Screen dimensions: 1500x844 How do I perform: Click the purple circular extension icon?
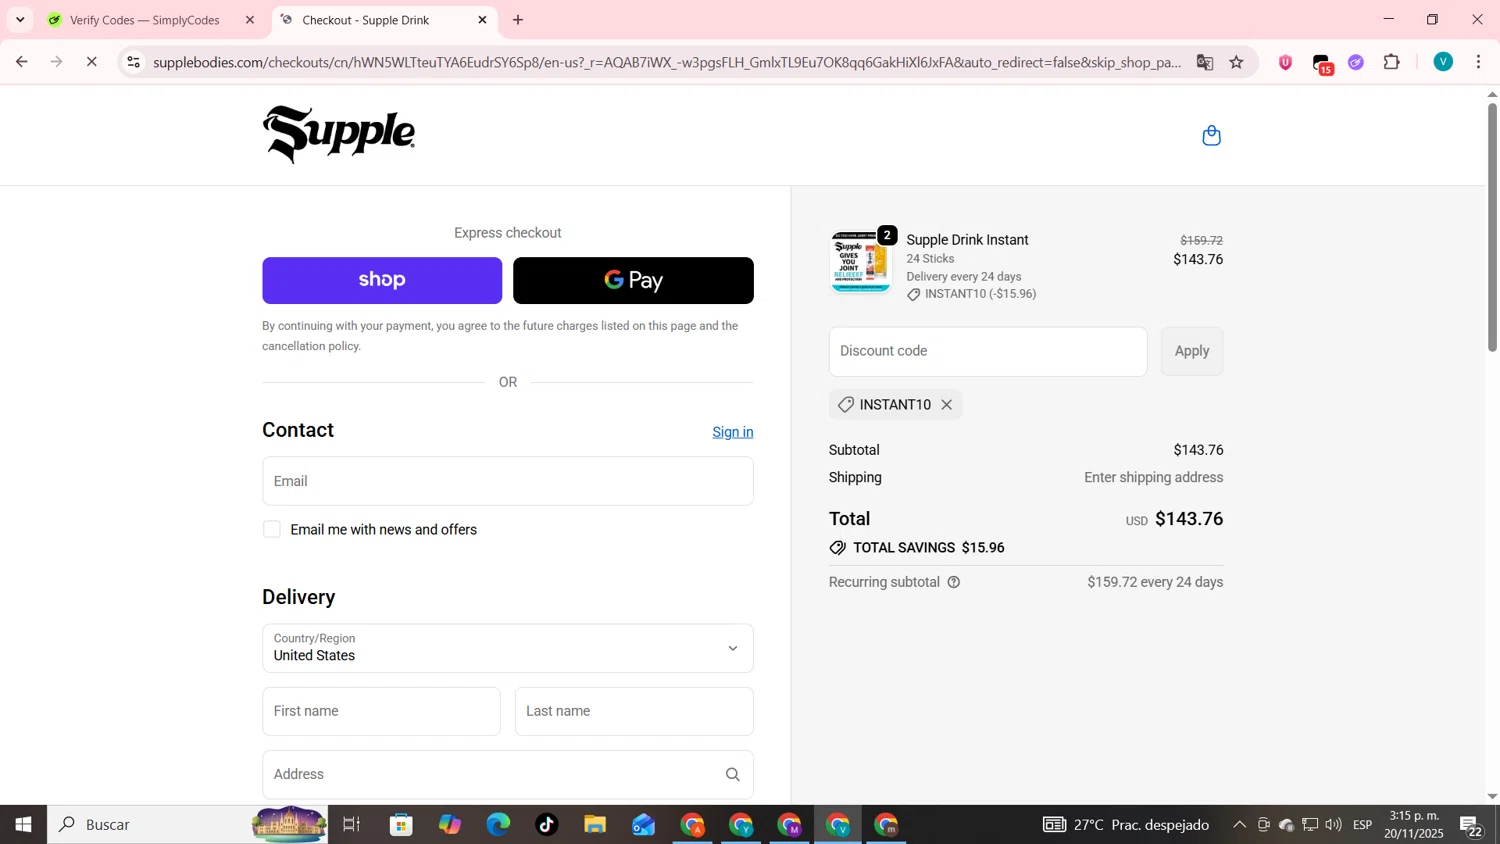click(1356, 62)
